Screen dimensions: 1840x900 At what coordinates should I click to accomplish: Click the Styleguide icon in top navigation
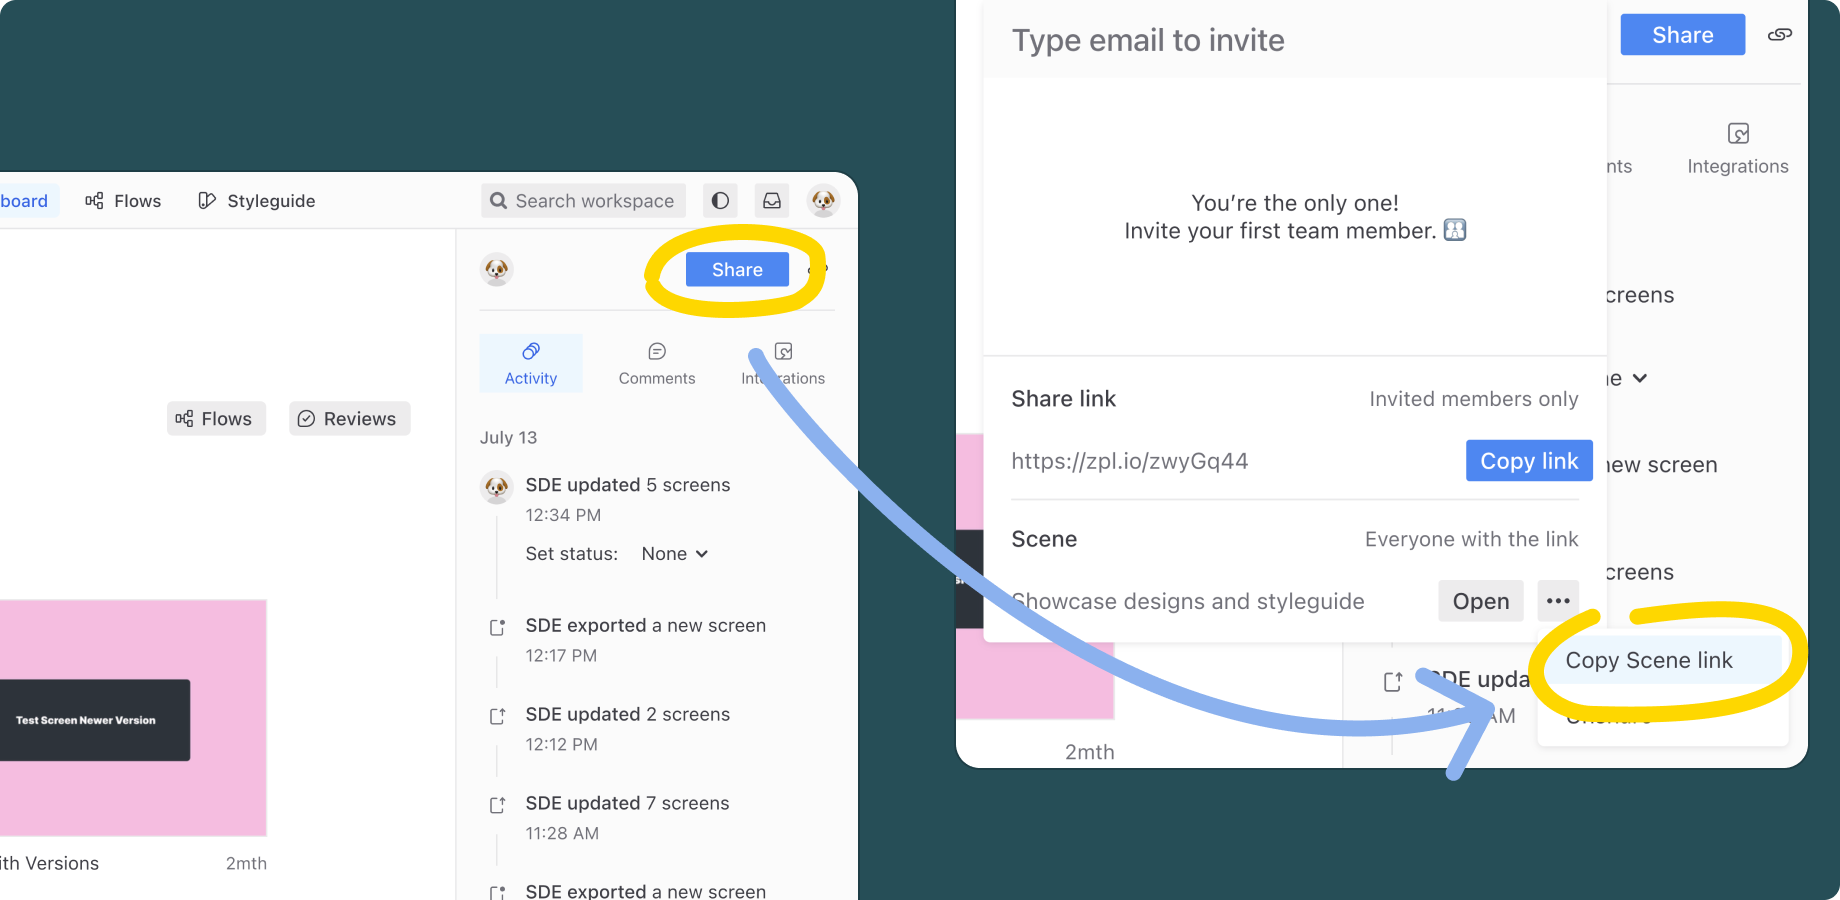tap(207, 201)
